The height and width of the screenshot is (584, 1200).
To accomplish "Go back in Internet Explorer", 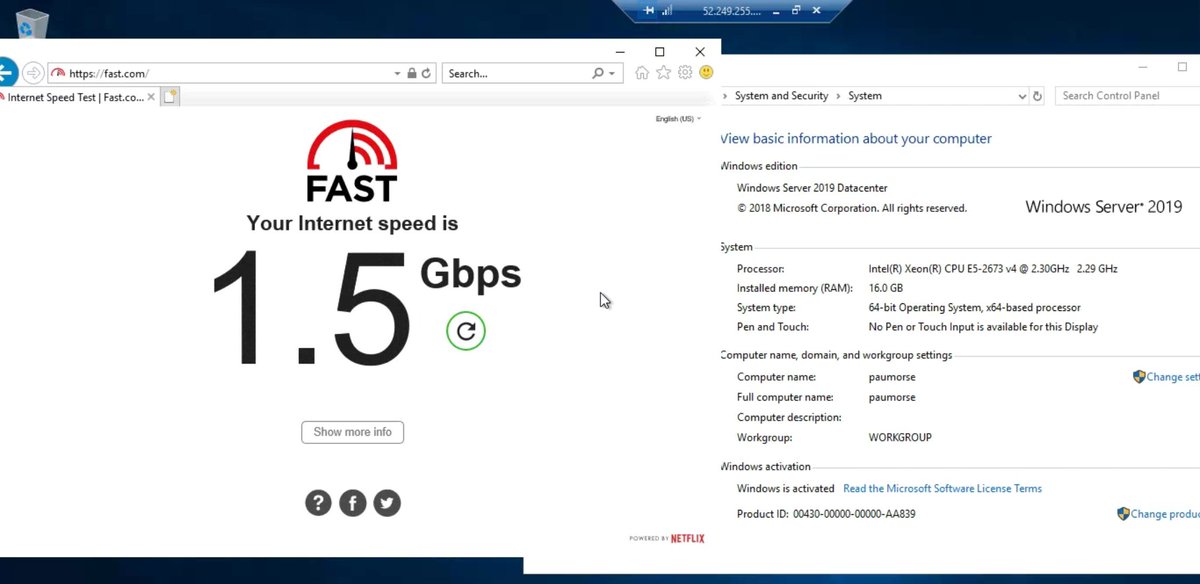I will coord(7,73).
